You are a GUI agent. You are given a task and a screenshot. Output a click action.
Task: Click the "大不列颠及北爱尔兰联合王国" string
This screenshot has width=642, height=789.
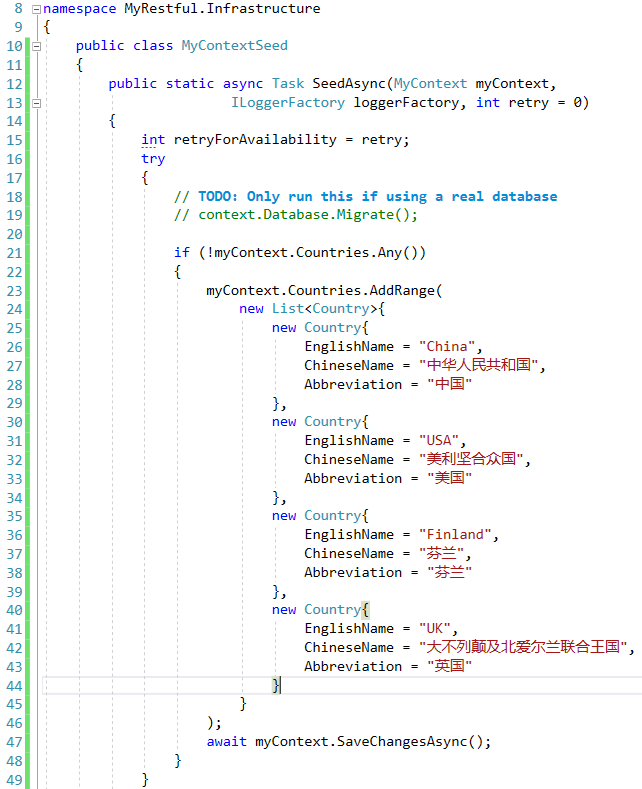pos(523,647)
